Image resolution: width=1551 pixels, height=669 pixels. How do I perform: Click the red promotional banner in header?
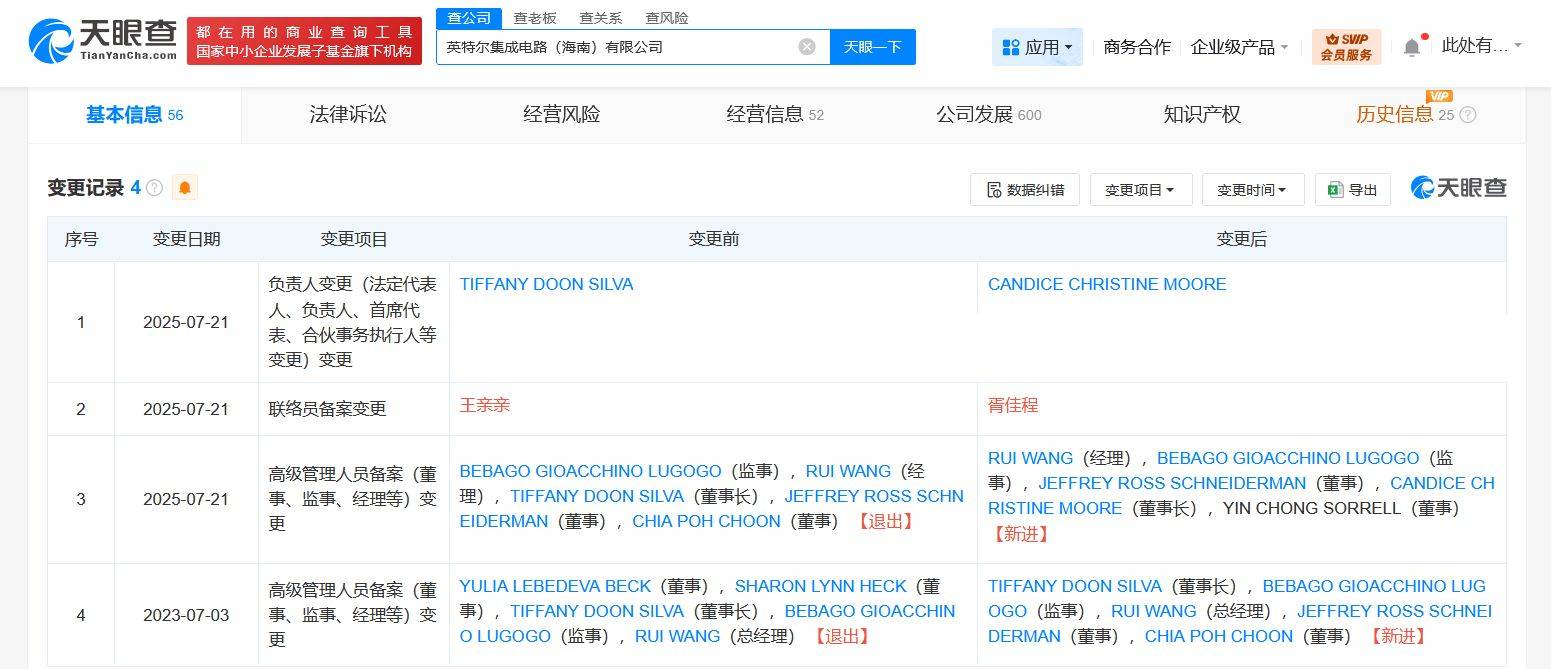[304, 41]
